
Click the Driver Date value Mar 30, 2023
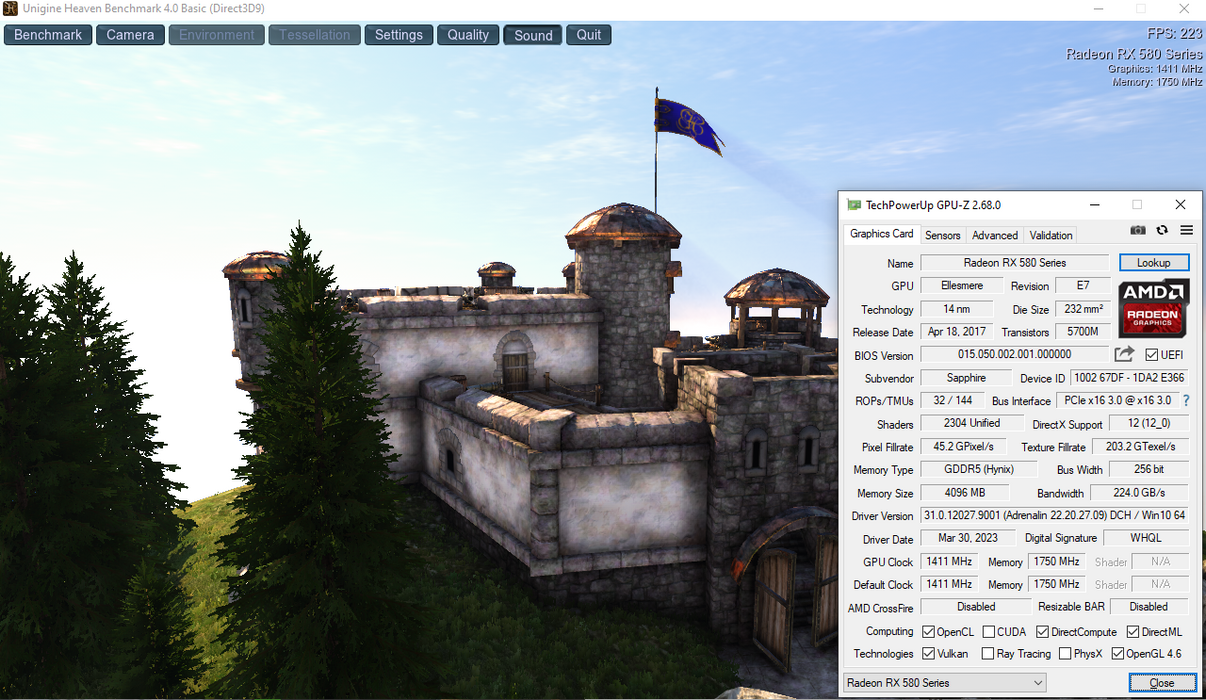pos(967,538)
